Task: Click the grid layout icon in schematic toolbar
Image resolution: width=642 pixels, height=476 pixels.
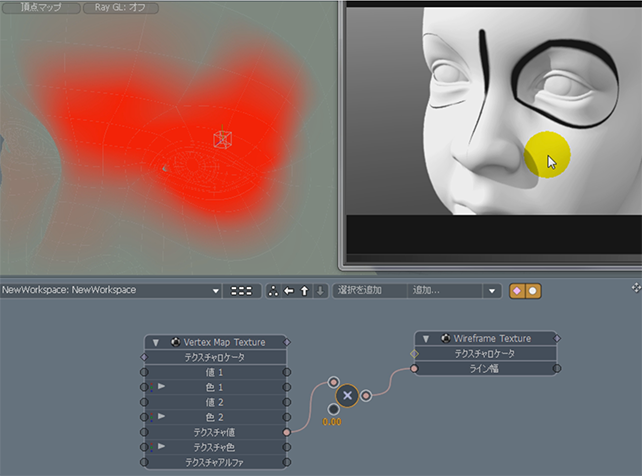Action: coord(241,291)
